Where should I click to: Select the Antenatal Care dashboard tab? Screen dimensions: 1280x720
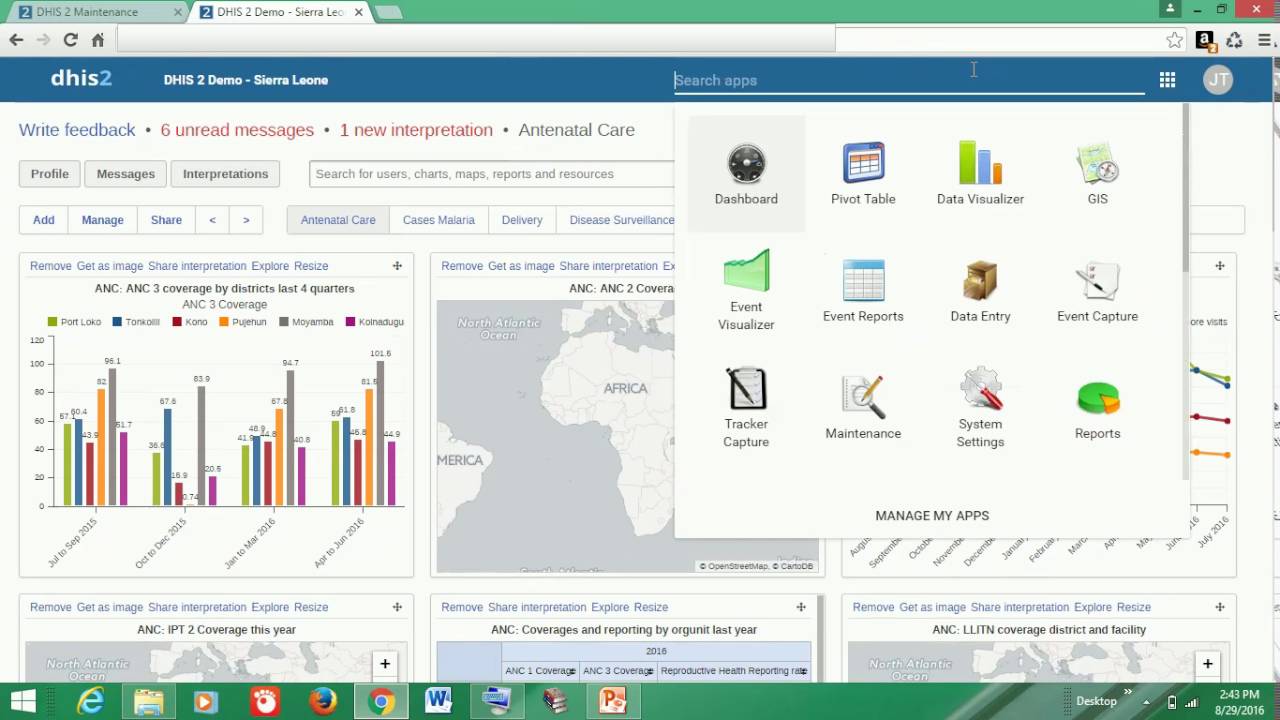(x=338, y=220)
